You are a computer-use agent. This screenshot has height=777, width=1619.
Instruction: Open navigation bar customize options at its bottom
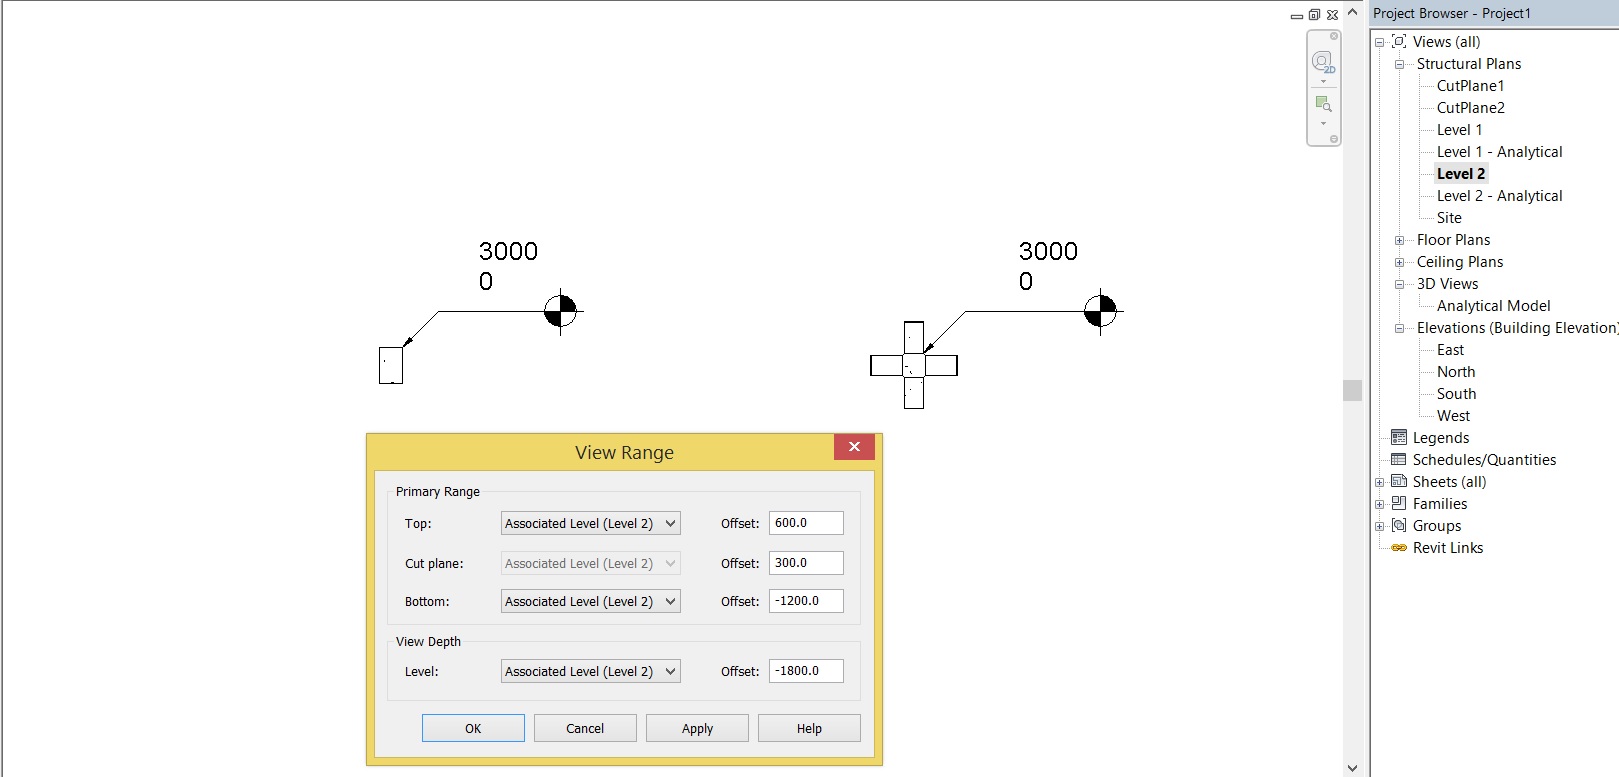(x=1334, y=139)
